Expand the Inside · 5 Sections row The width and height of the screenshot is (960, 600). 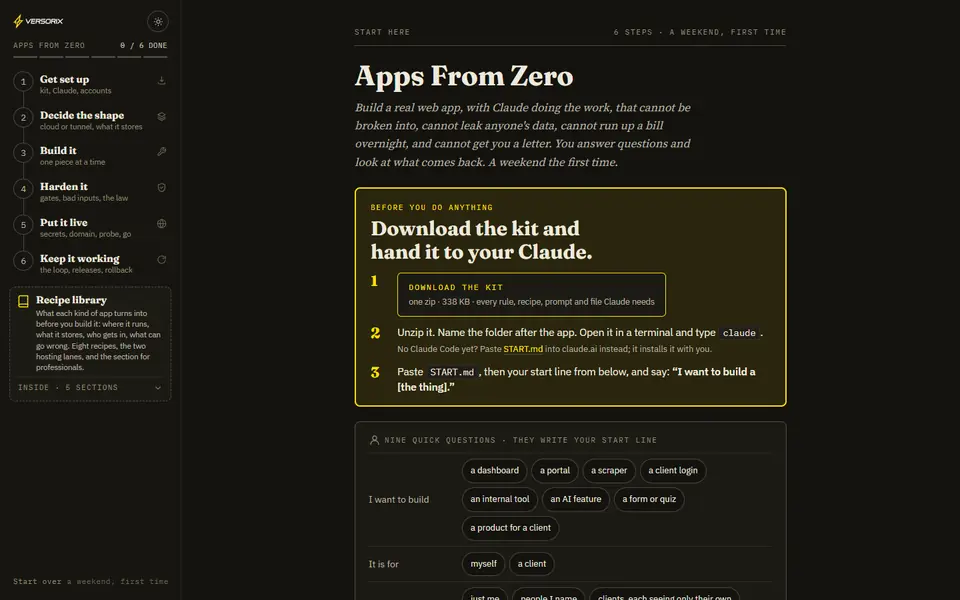[x=90, y=388]
